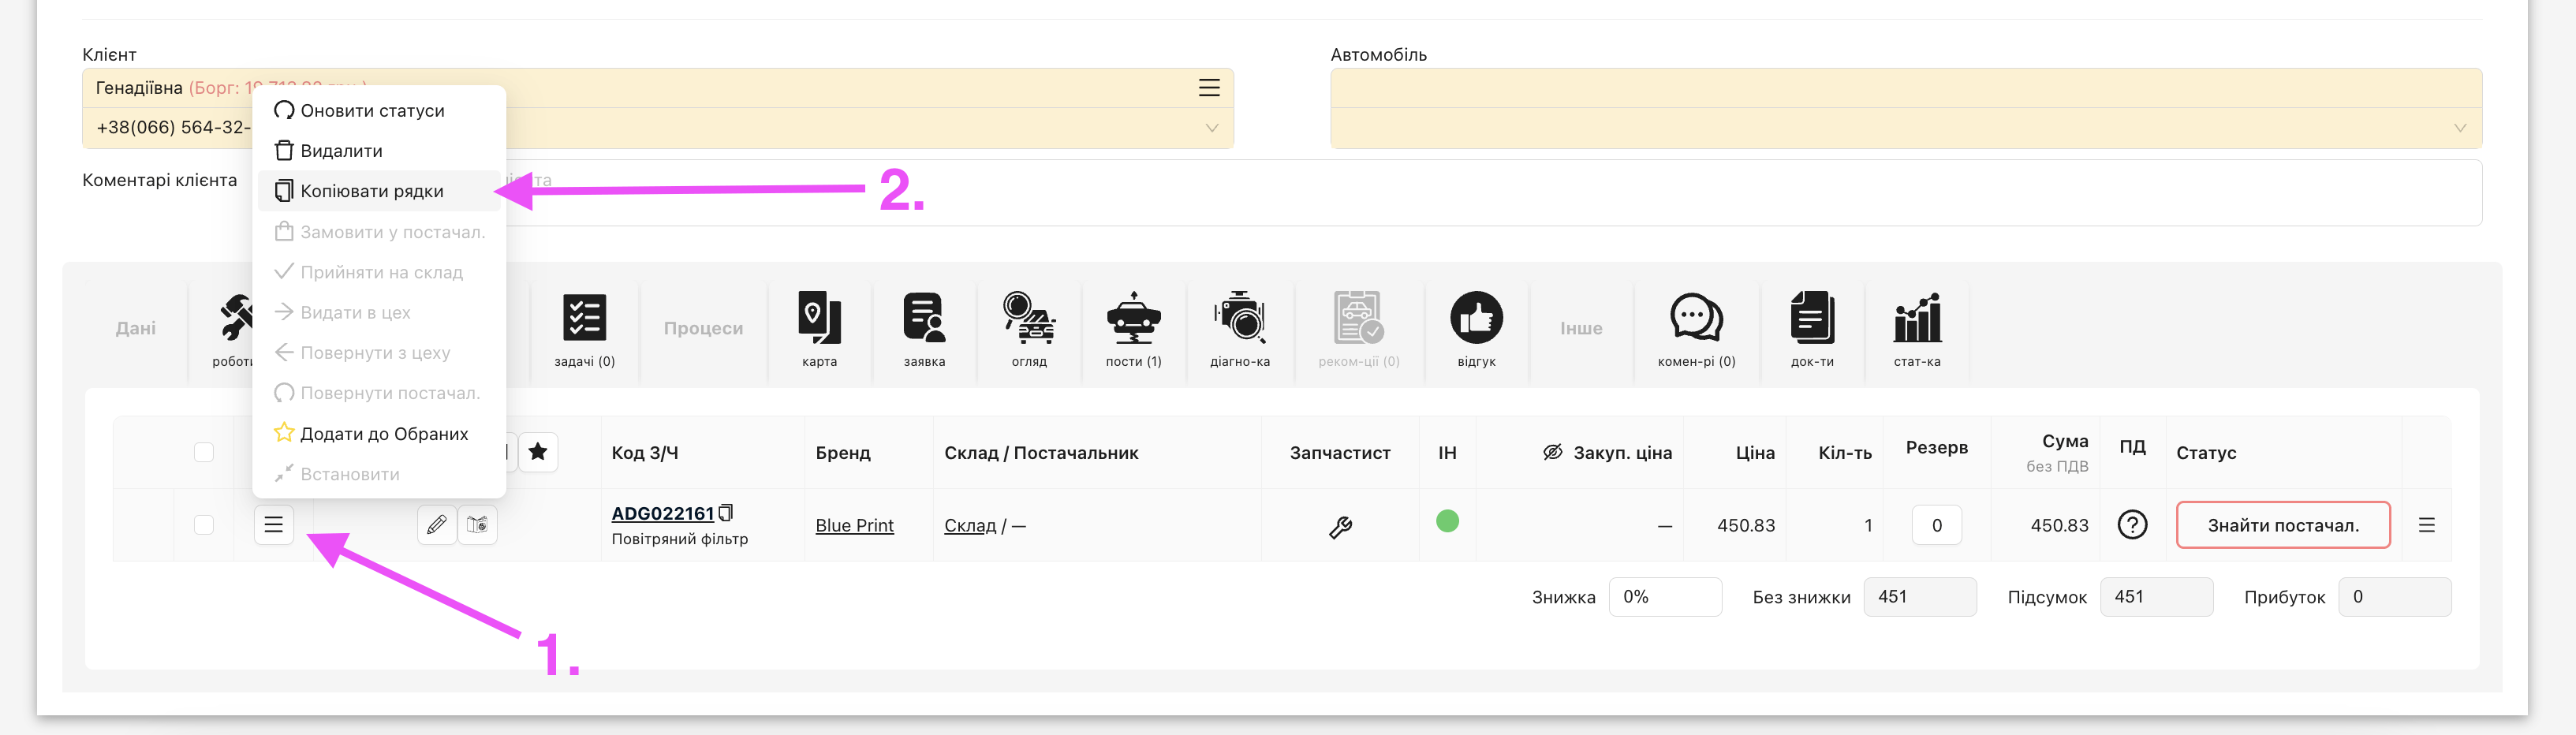
Task: Open the ADG022161 part code link
Action: coord(662,513)
